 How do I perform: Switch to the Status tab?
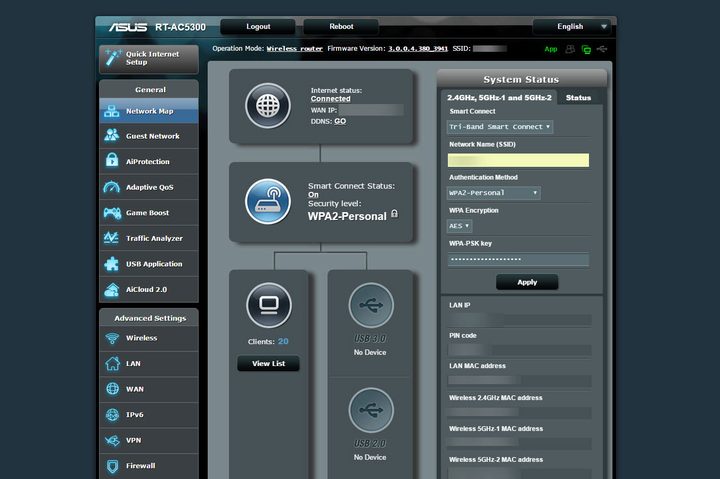click(578, 97)
